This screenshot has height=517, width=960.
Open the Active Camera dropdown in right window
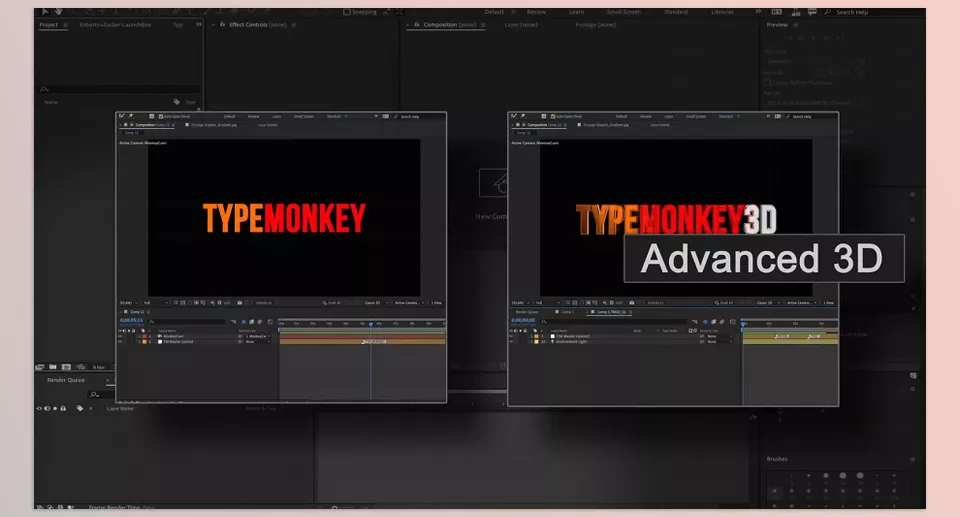pos(801,303)
